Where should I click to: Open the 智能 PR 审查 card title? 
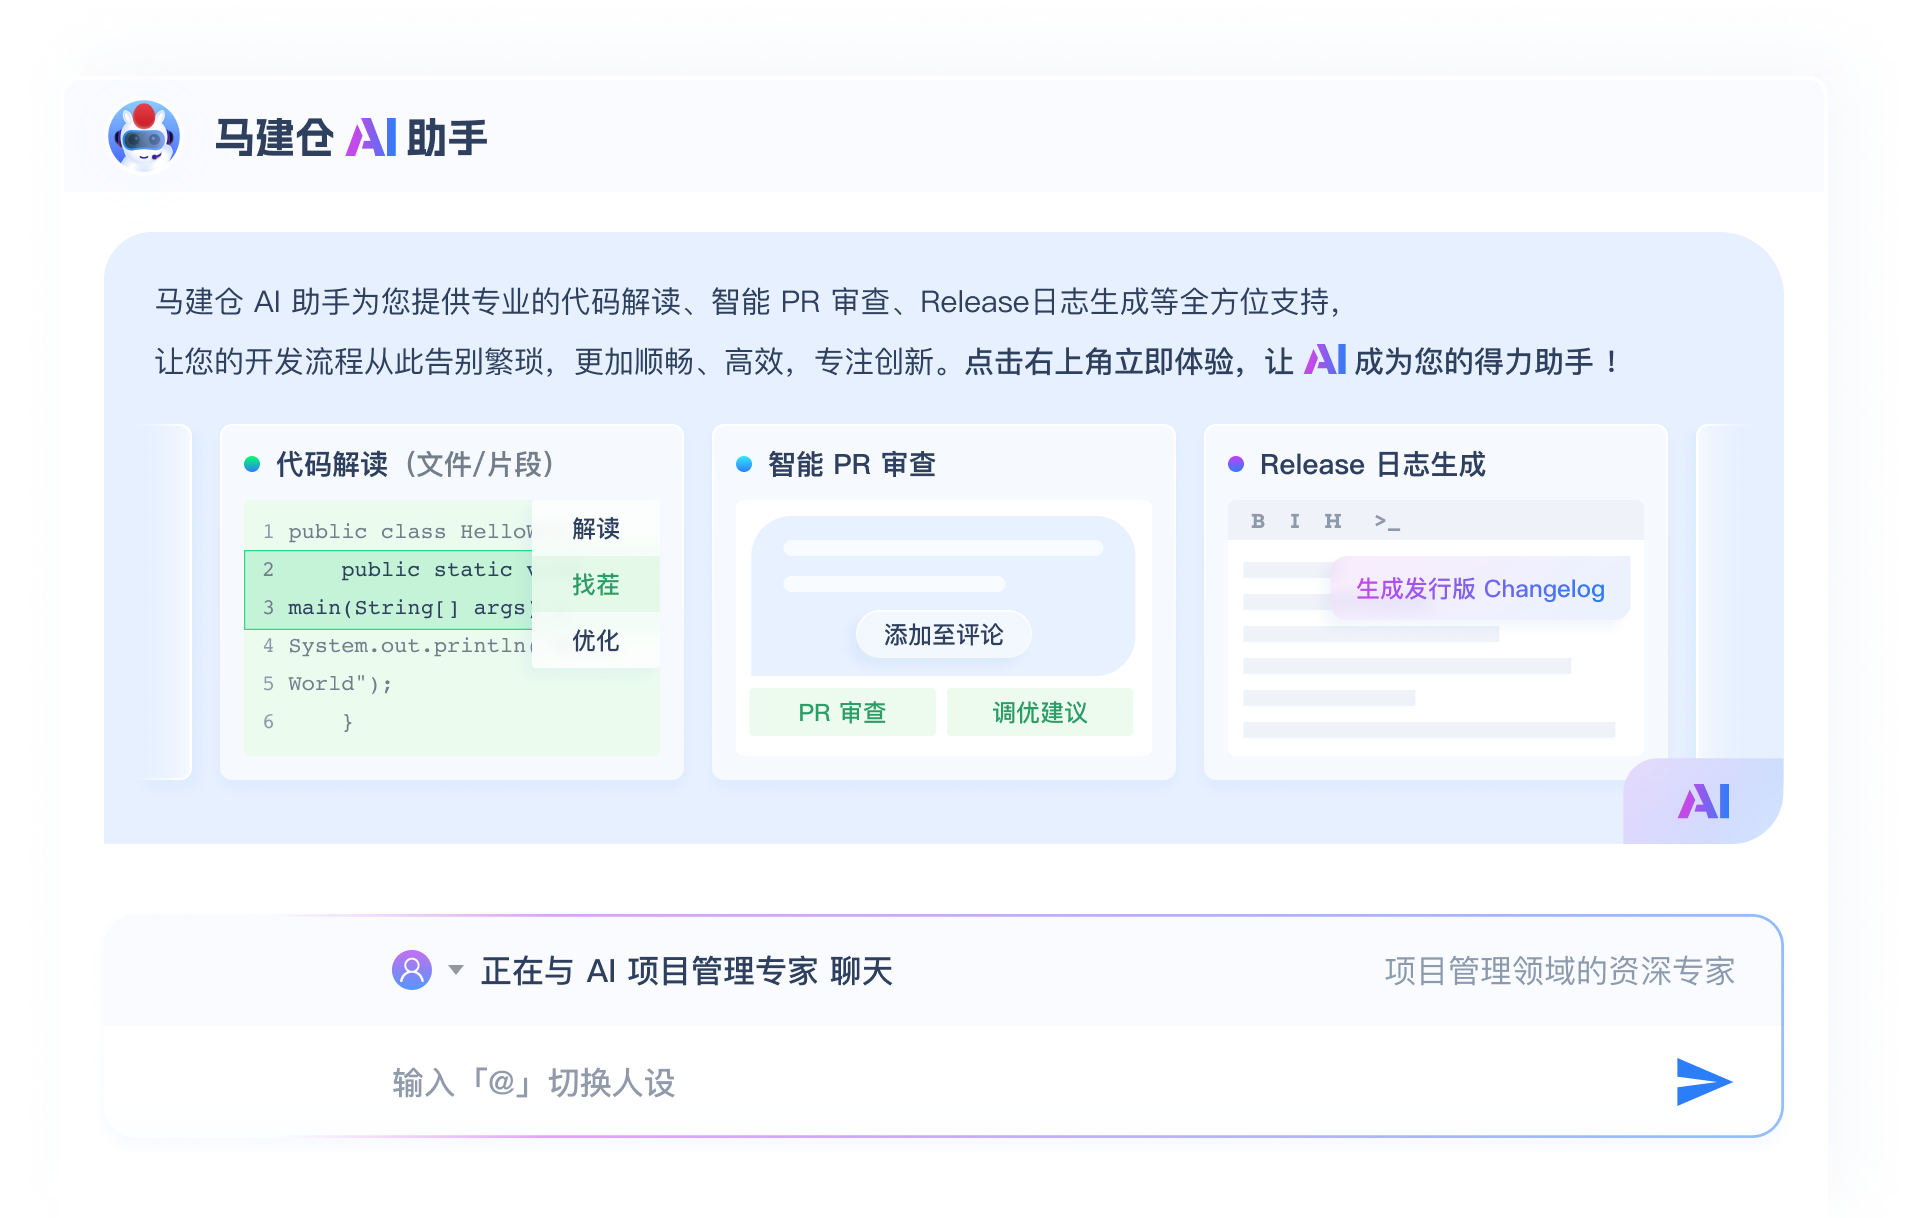pyautogui.click(x=851, y=464)
